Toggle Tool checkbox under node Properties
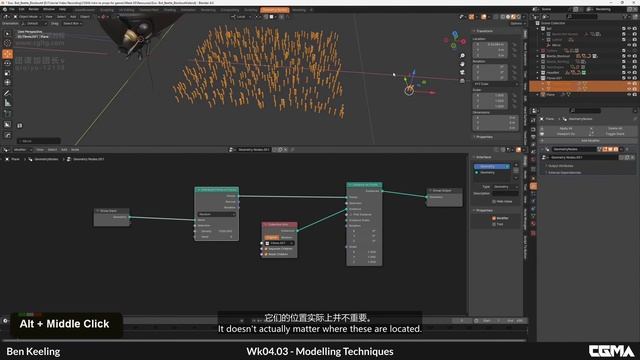Screen dimensions: 640x360 click(494, 224)
